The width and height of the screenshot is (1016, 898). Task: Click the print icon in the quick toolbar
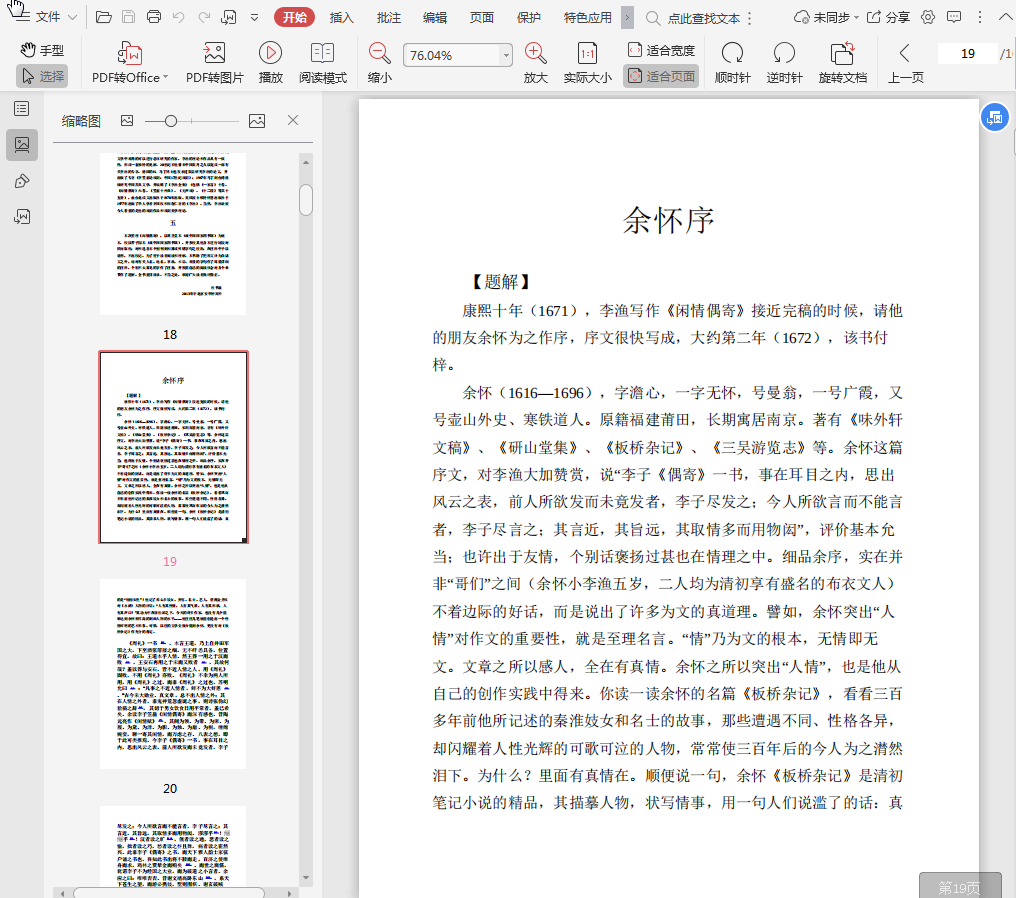[153, 17]
